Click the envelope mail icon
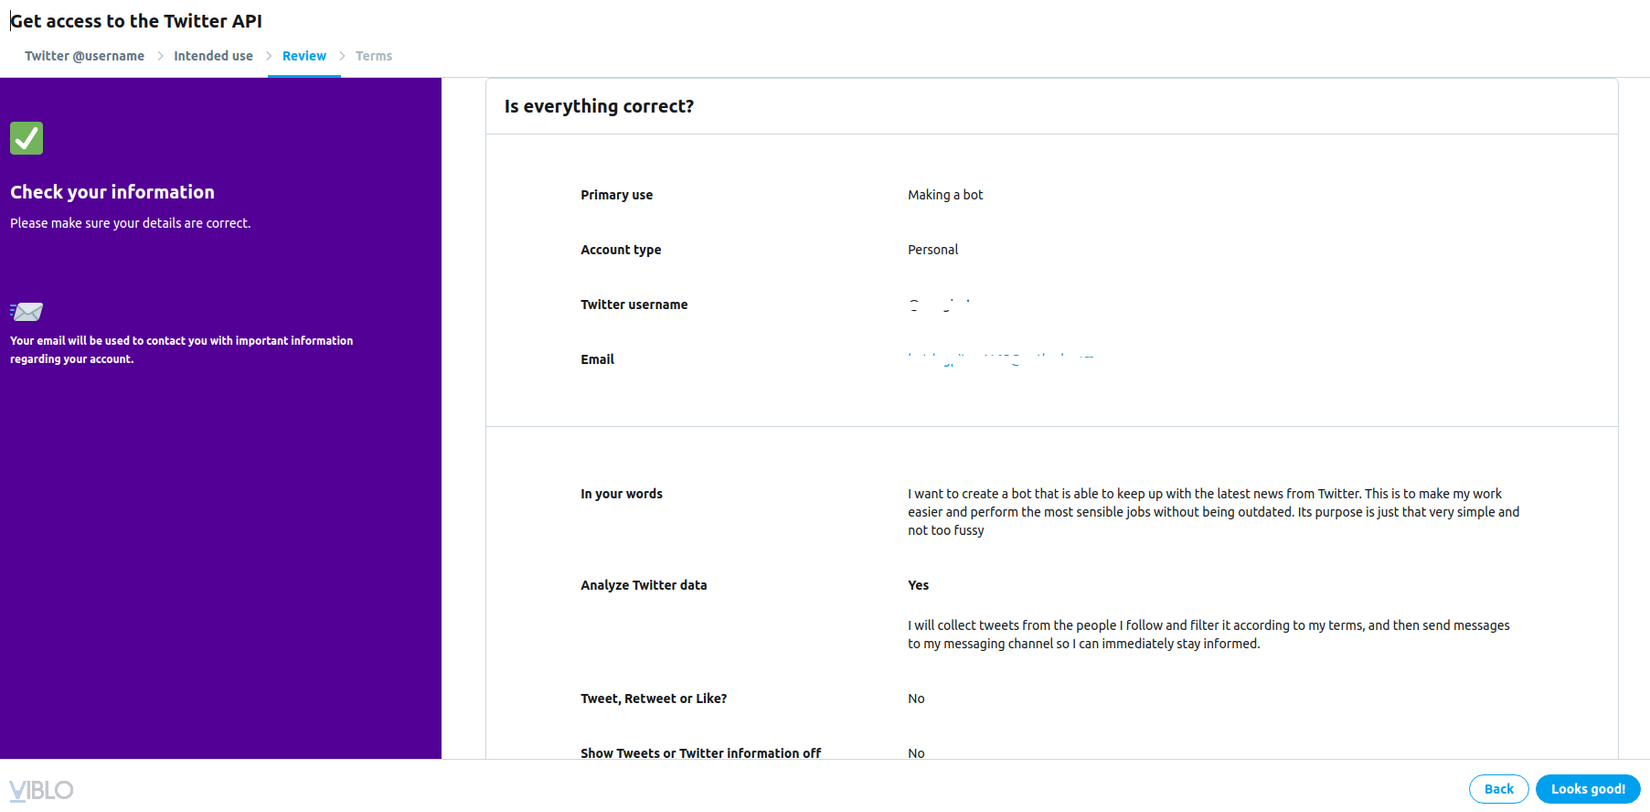 coord(27,312)
